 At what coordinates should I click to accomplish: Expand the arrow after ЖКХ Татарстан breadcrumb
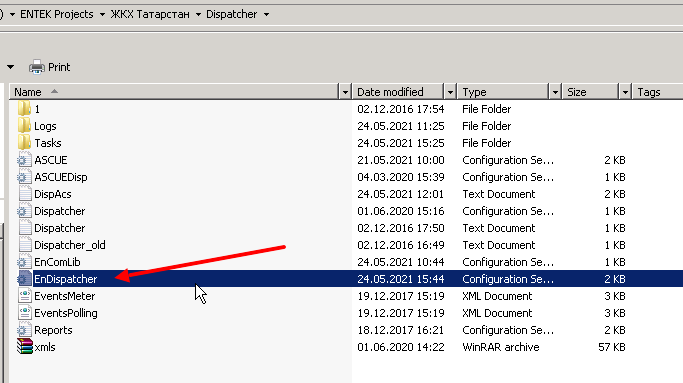(x=198, y=14)
